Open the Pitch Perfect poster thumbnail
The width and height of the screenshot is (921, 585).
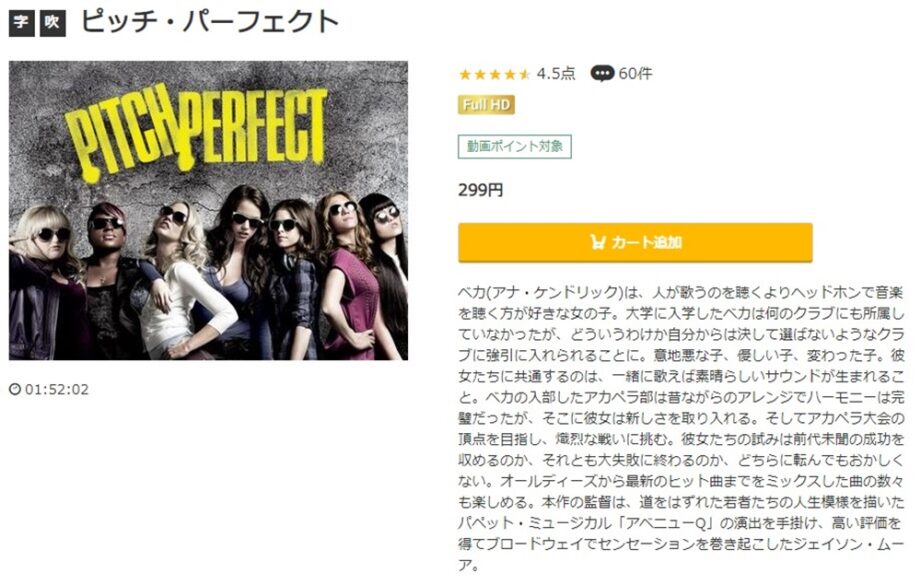tap(209, 210)
